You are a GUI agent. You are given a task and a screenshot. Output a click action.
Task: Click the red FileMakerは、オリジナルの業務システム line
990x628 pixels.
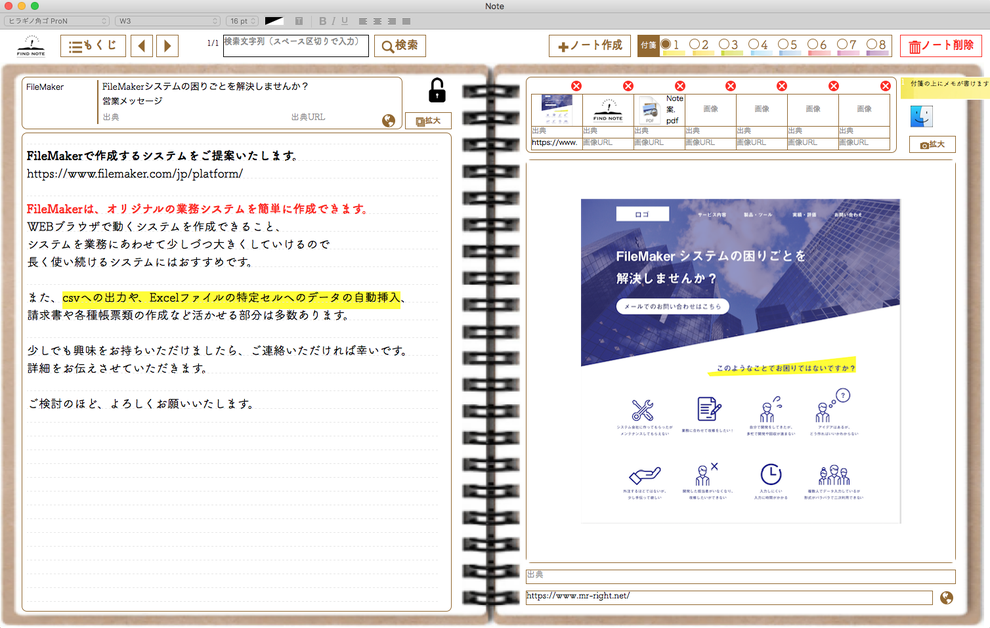(x=198, y=209)
